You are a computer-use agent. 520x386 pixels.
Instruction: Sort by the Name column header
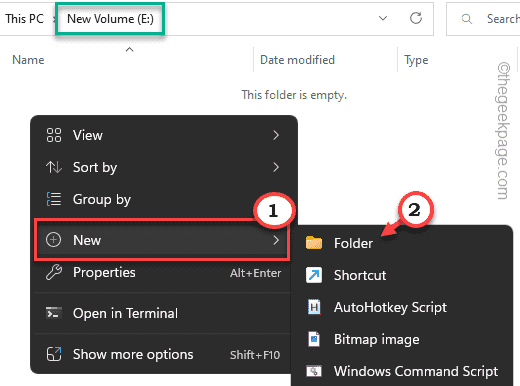click(x=28, y=60)
